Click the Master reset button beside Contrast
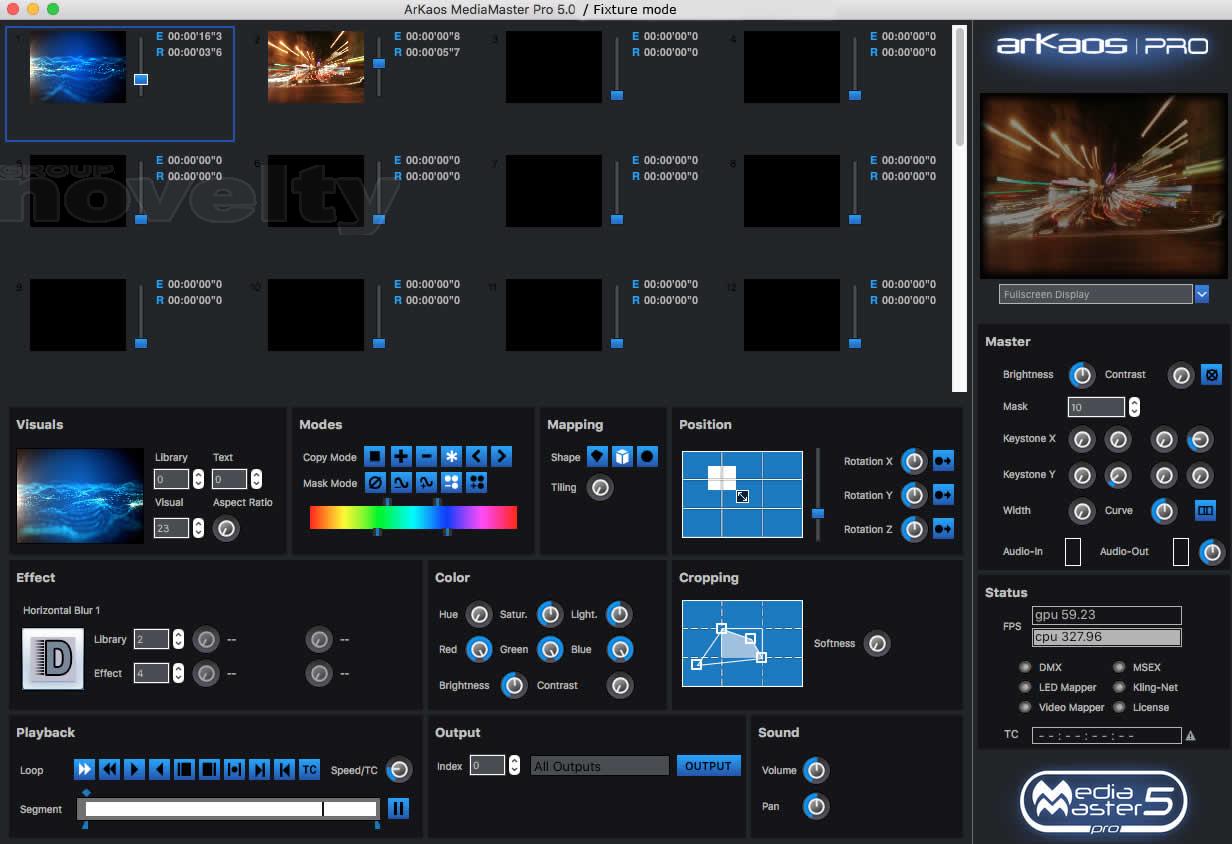The height and width of the screenshot is (844, 1232). [1211, 375]
